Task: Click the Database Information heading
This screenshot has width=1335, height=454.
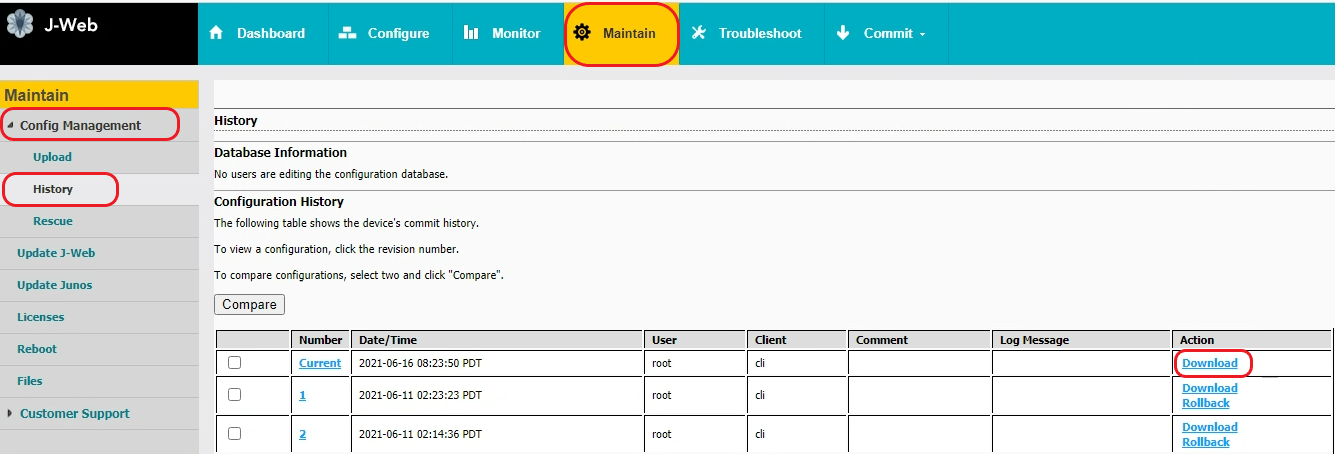Action: point(281,153)
